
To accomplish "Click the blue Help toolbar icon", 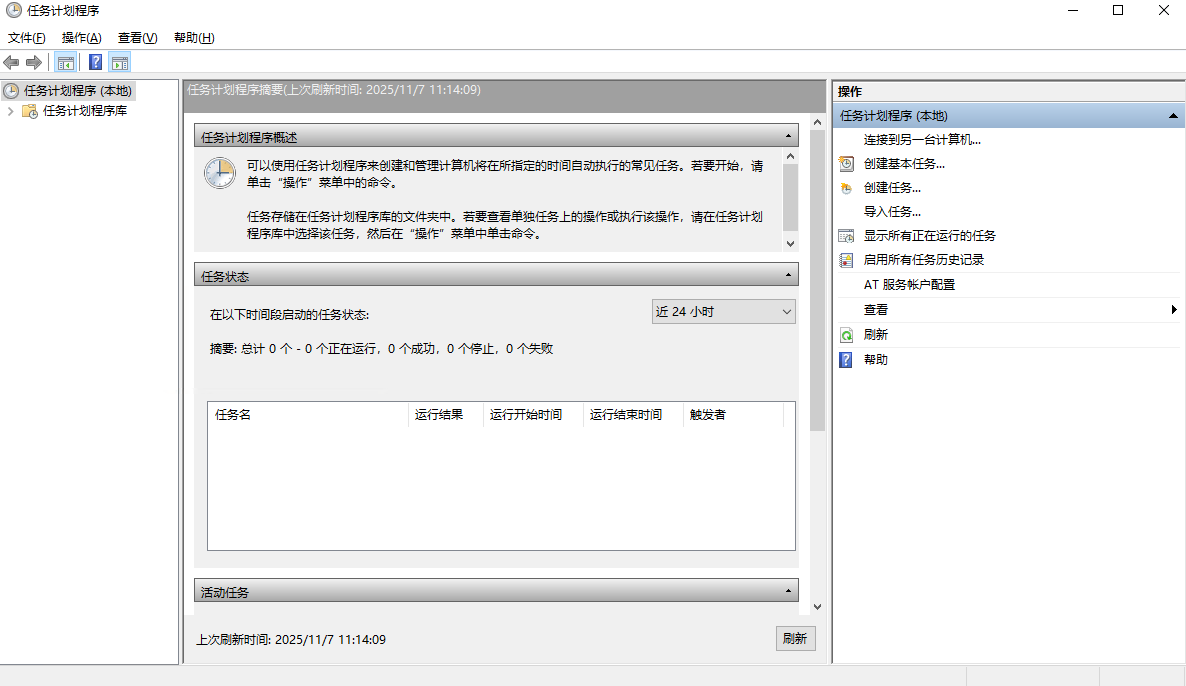I will click(x=95, y=63).
